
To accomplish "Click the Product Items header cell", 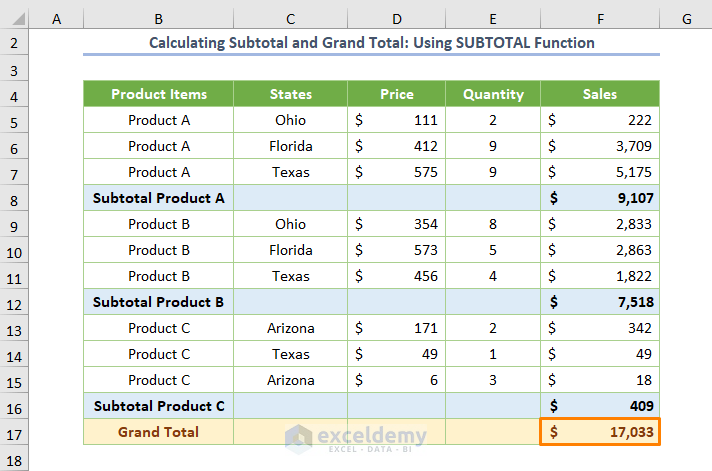I will click(x=158, y=94).
